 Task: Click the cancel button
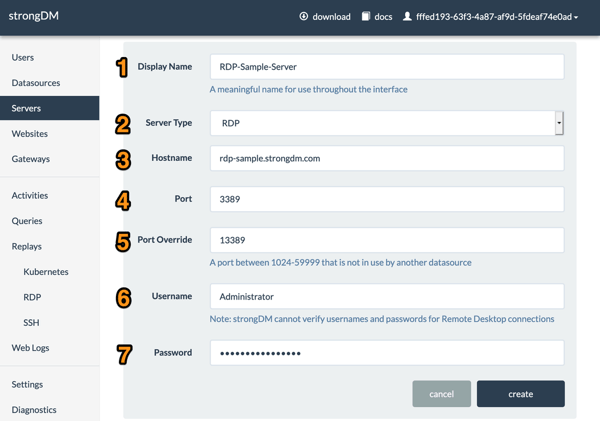click(x=442, y=394)
